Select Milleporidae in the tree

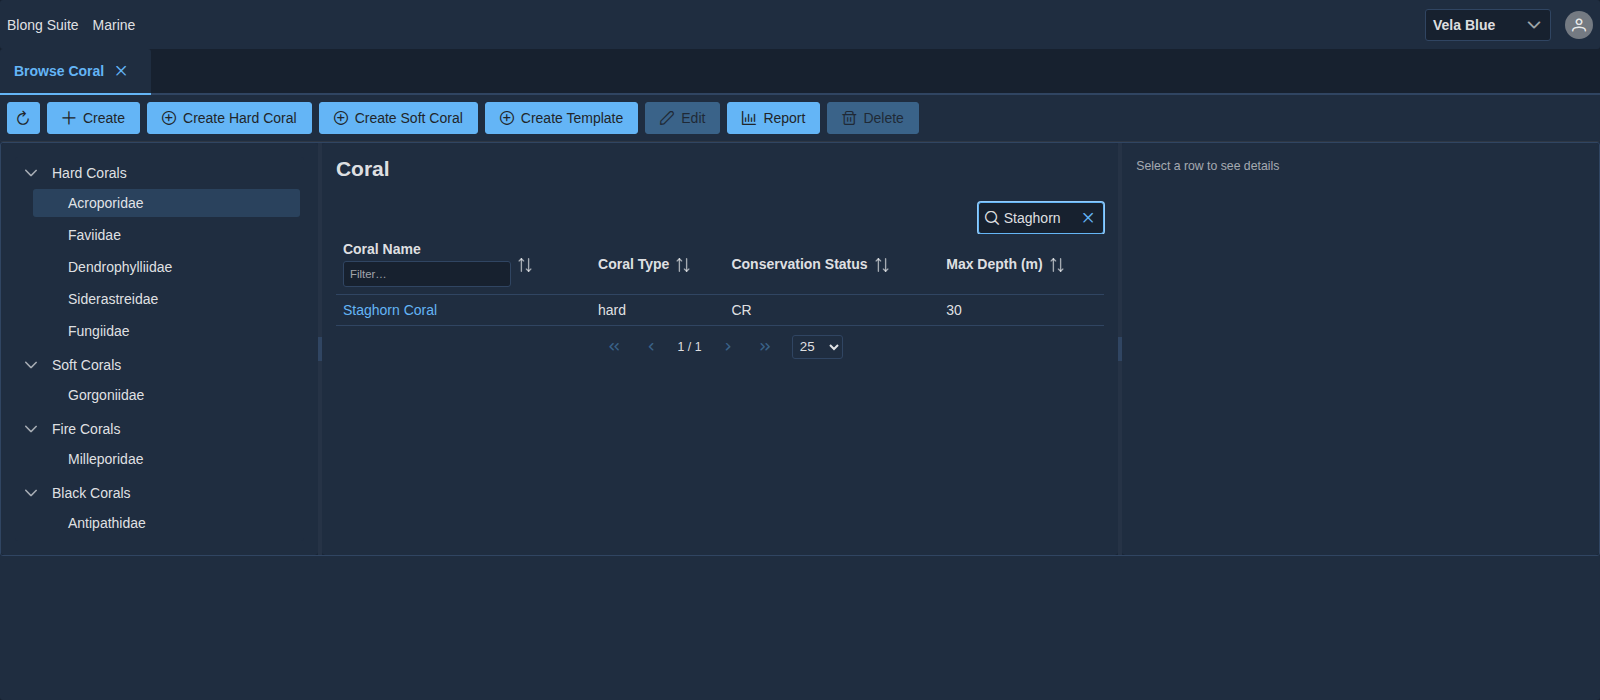point(166,459)
